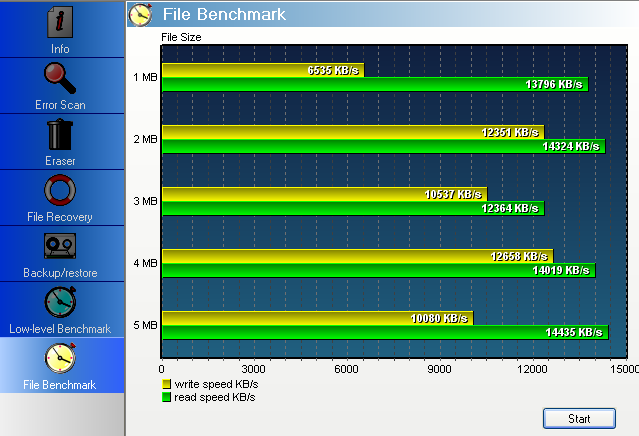Click the 14435 KB/s read bar value
This screenshot has height=436, width=639.
(574, 332)
